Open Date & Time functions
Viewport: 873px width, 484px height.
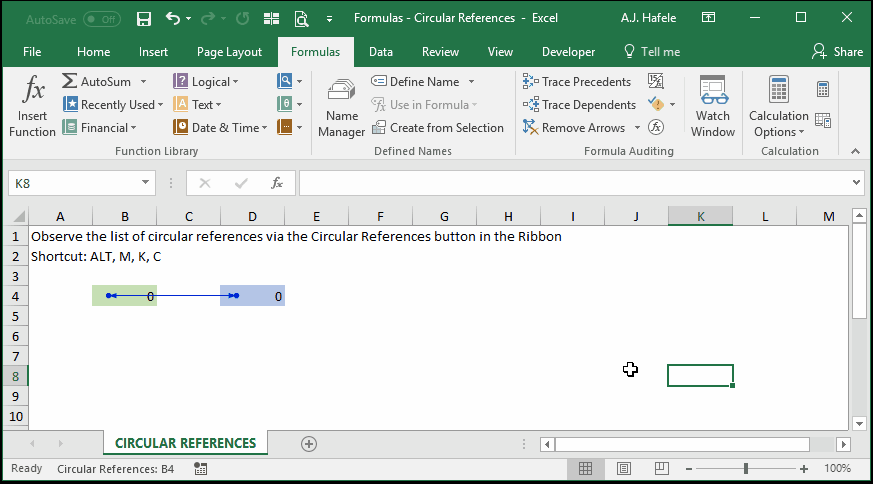point(220,128)
